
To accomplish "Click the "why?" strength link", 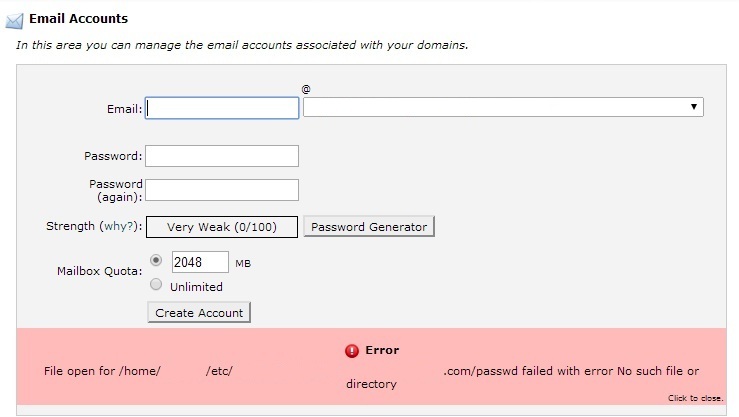I will [118, 227].
